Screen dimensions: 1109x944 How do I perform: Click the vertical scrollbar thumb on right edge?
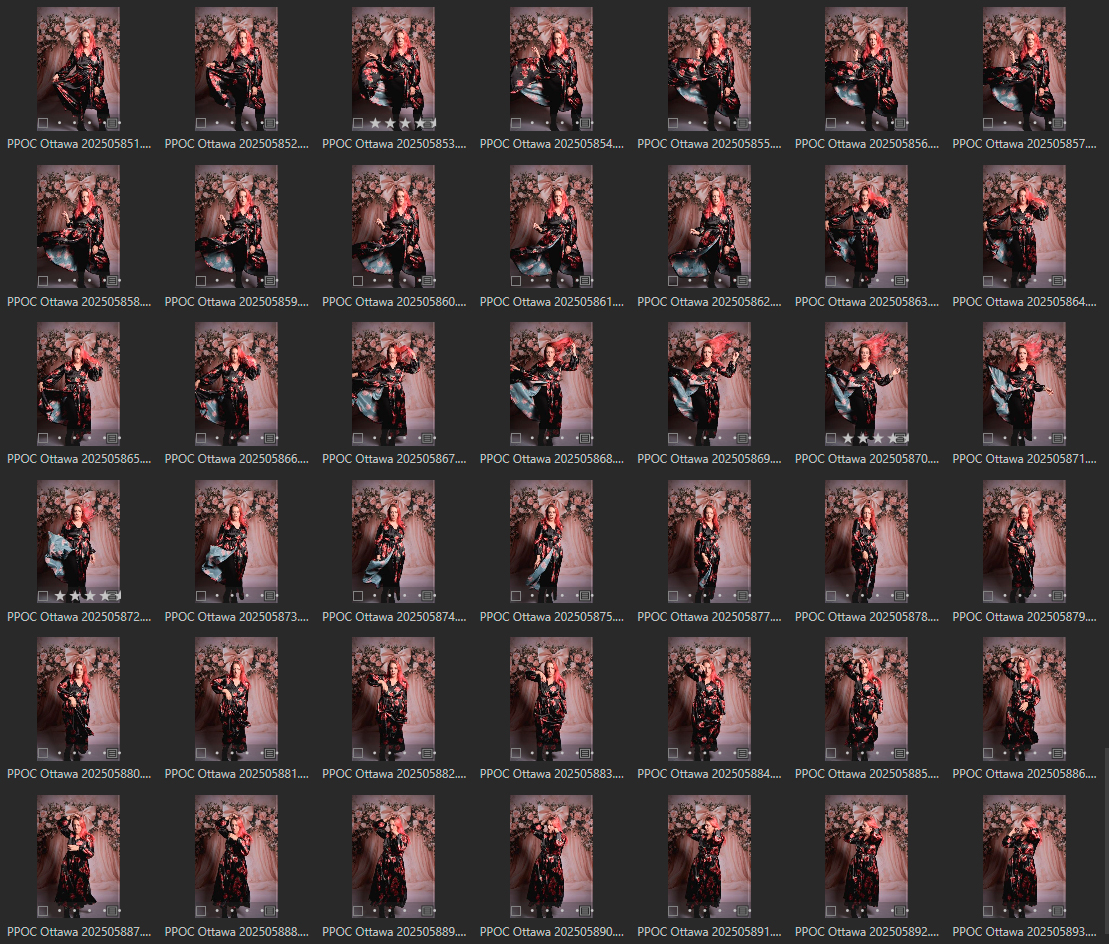click(x=1105, y=845)
